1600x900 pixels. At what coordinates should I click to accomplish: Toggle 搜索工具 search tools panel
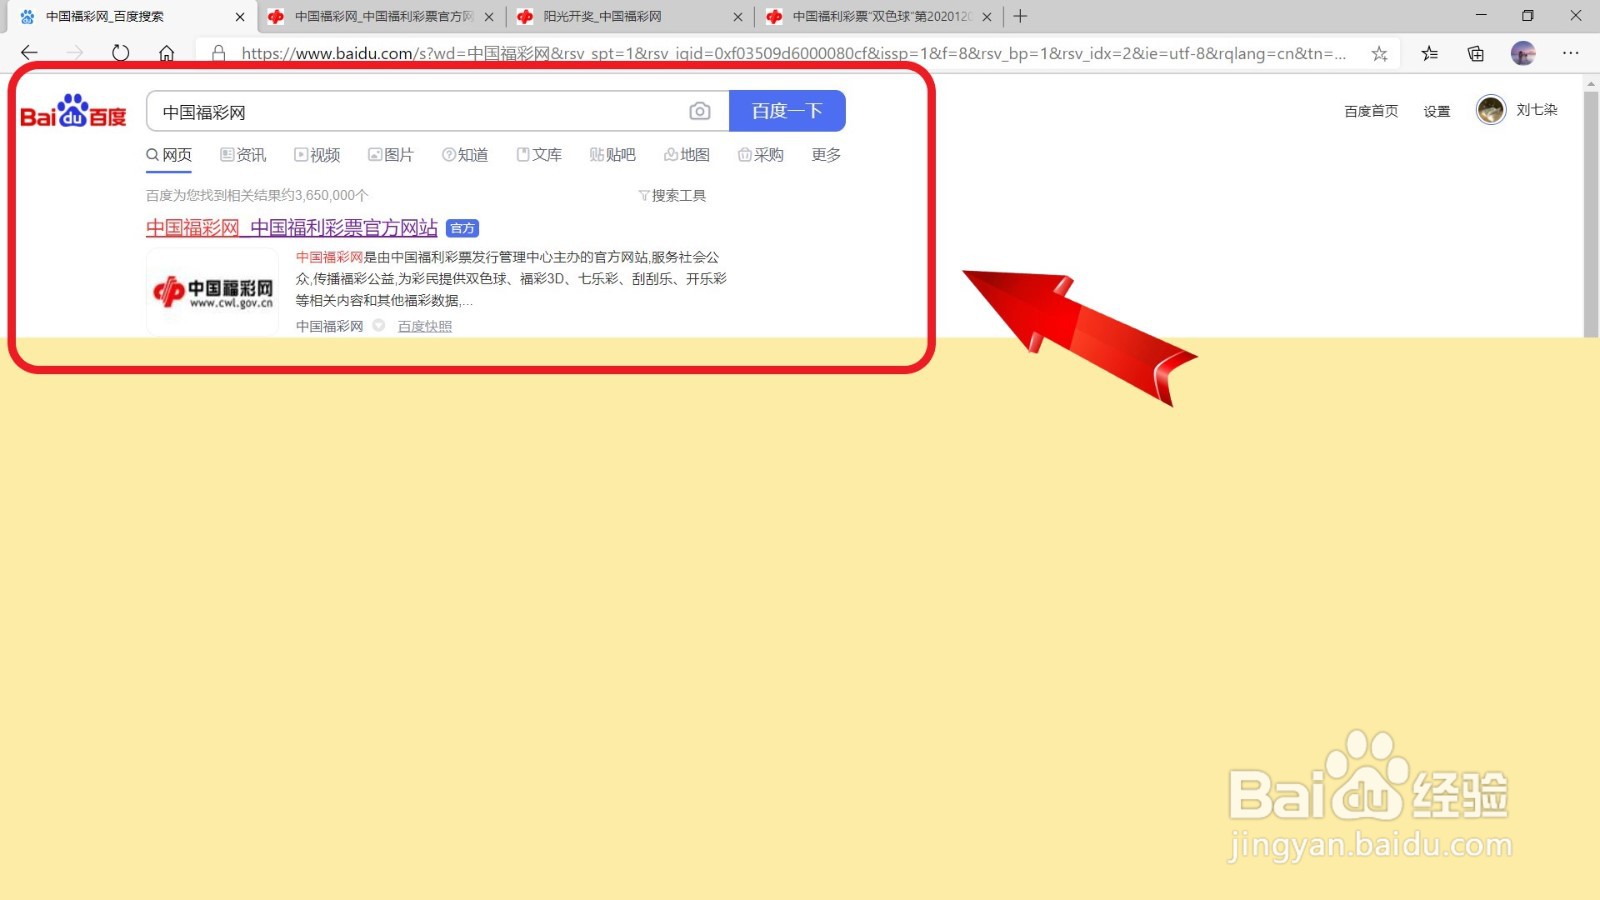[674, 195]
